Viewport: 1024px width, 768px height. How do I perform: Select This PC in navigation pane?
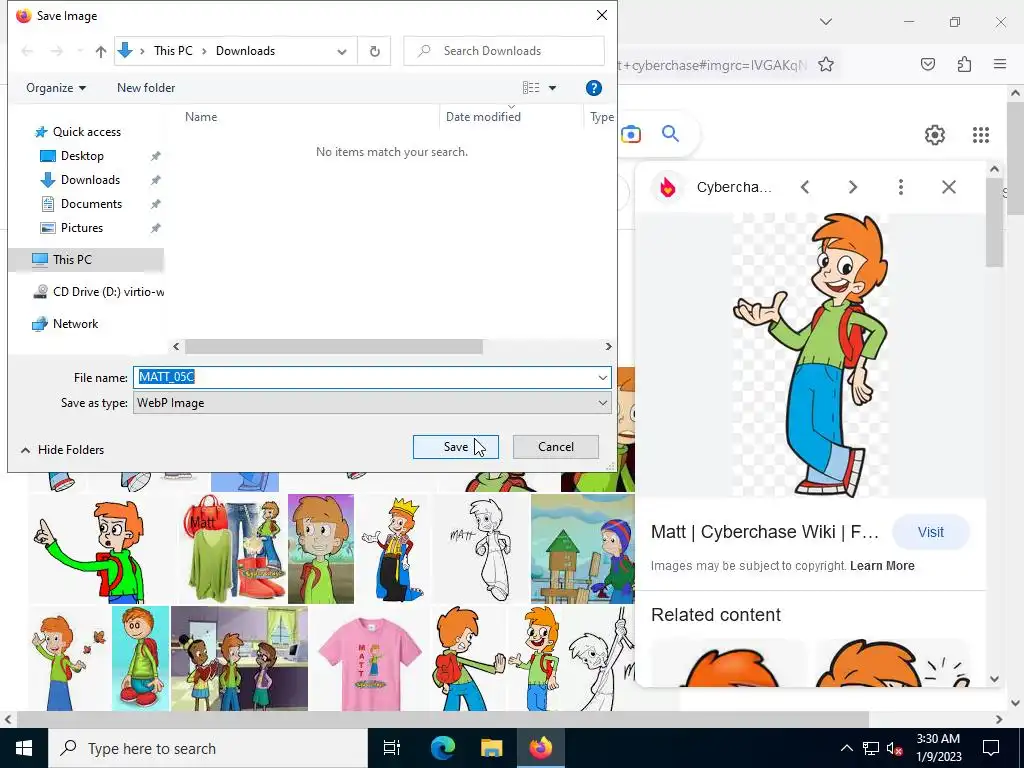[72, 259]
